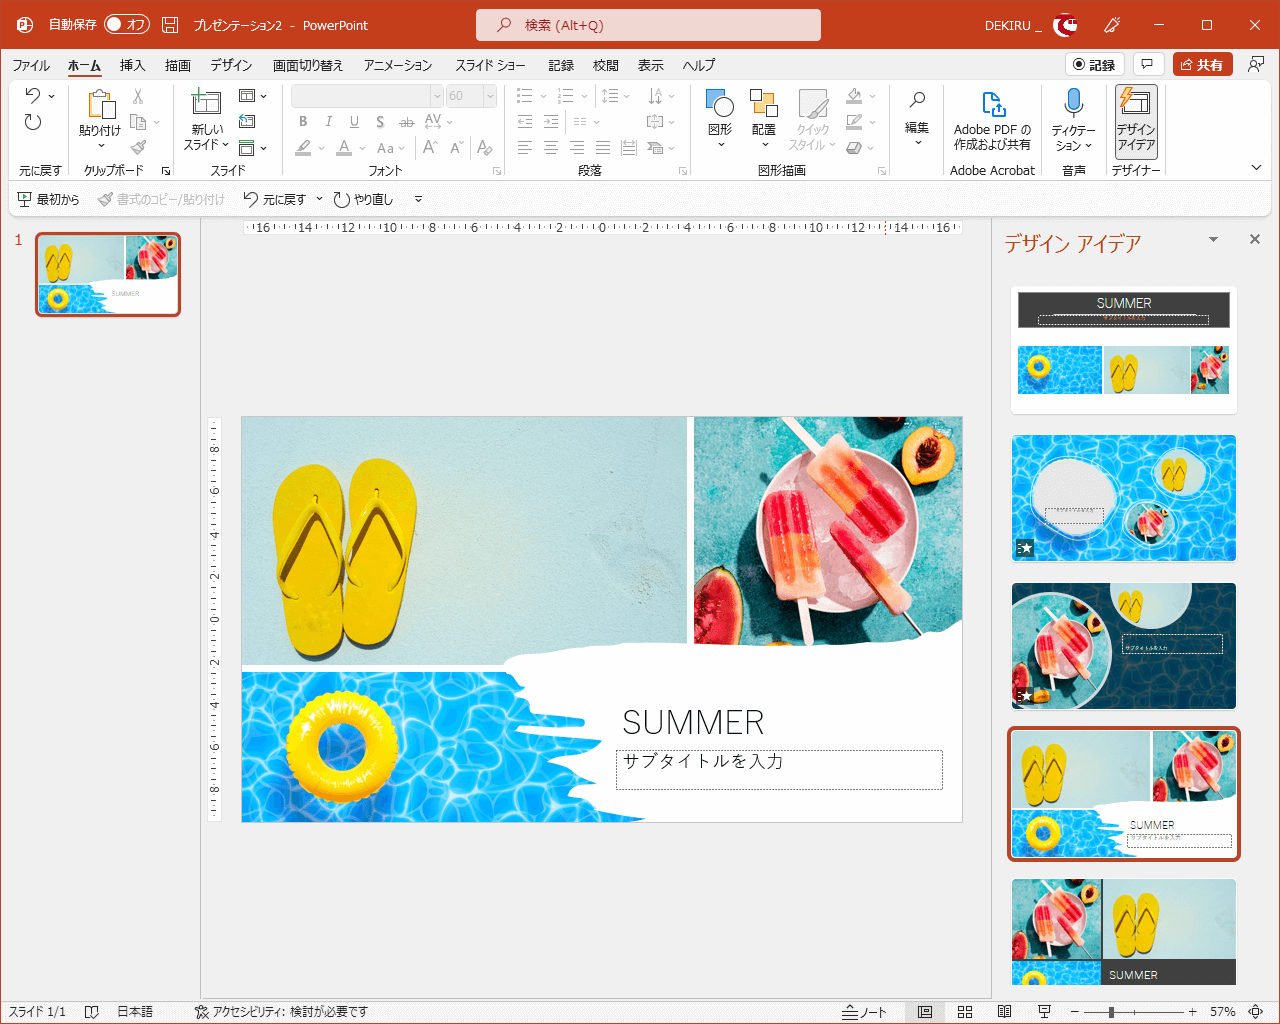Image resolution: width=1280 pixels, height=1024 pixels.
Task: Adjust the zoom slider in the status bar
Action: (1111, 1012)
